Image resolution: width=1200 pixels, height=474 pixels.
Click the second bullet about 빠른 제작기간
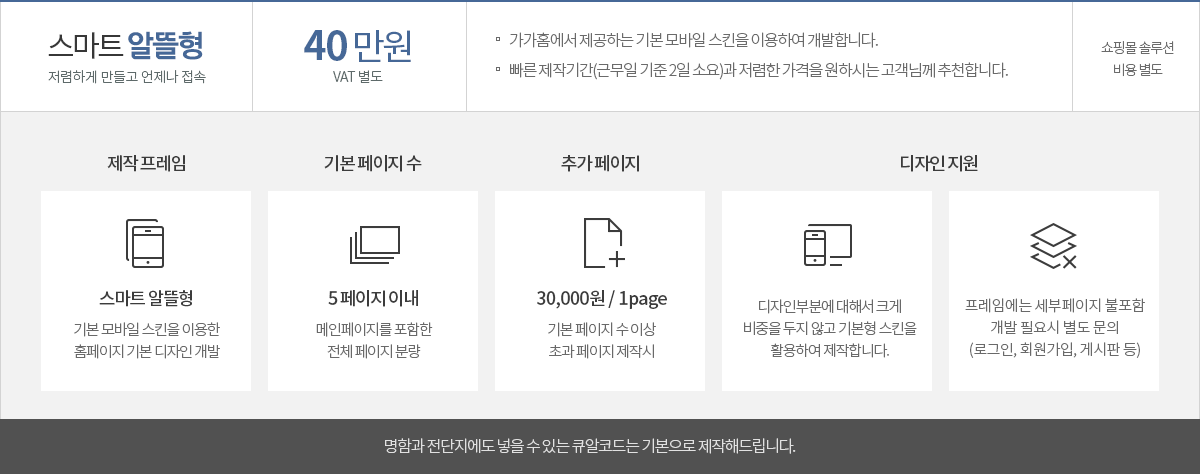click(x=758, y=70)
